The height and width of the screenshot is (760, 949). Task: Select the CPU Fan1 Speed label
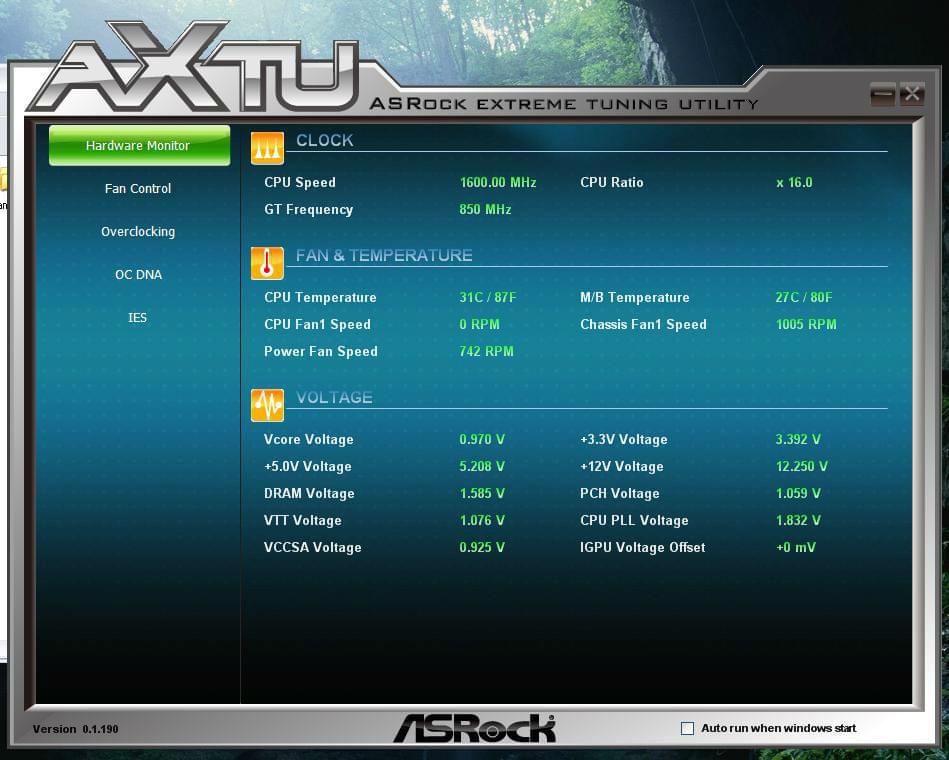[317, 324]
